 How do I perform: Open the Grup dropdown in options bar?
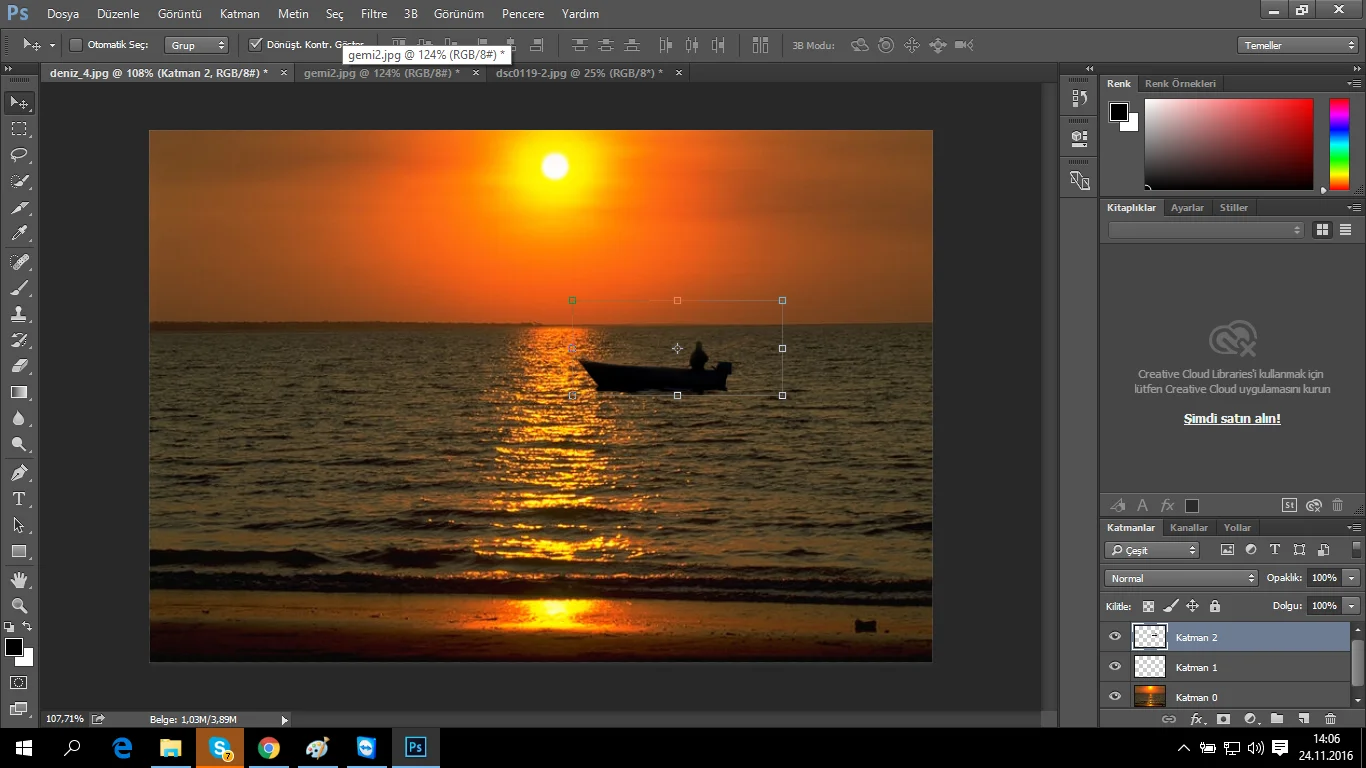[197, 45]
